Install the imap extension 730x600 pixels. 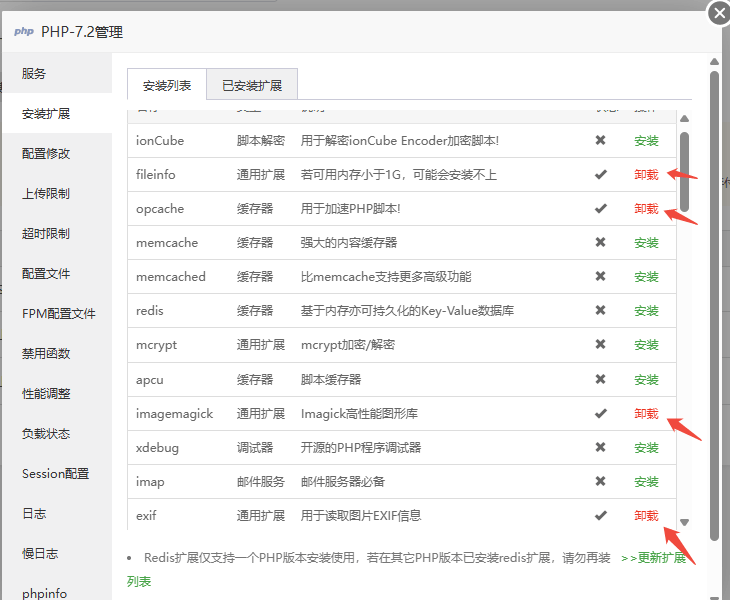click(x=646, y=481)
